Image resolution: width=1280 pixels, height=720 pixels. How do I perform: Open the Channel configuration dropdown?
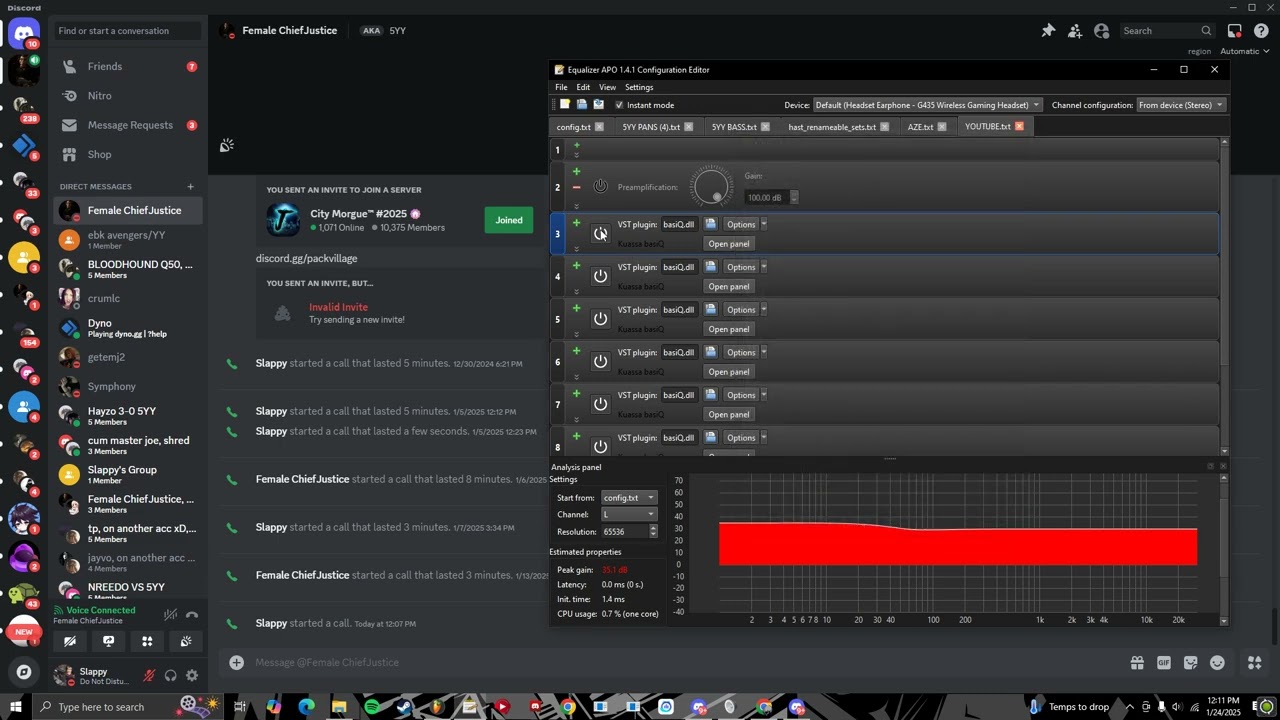point(1180,105)
